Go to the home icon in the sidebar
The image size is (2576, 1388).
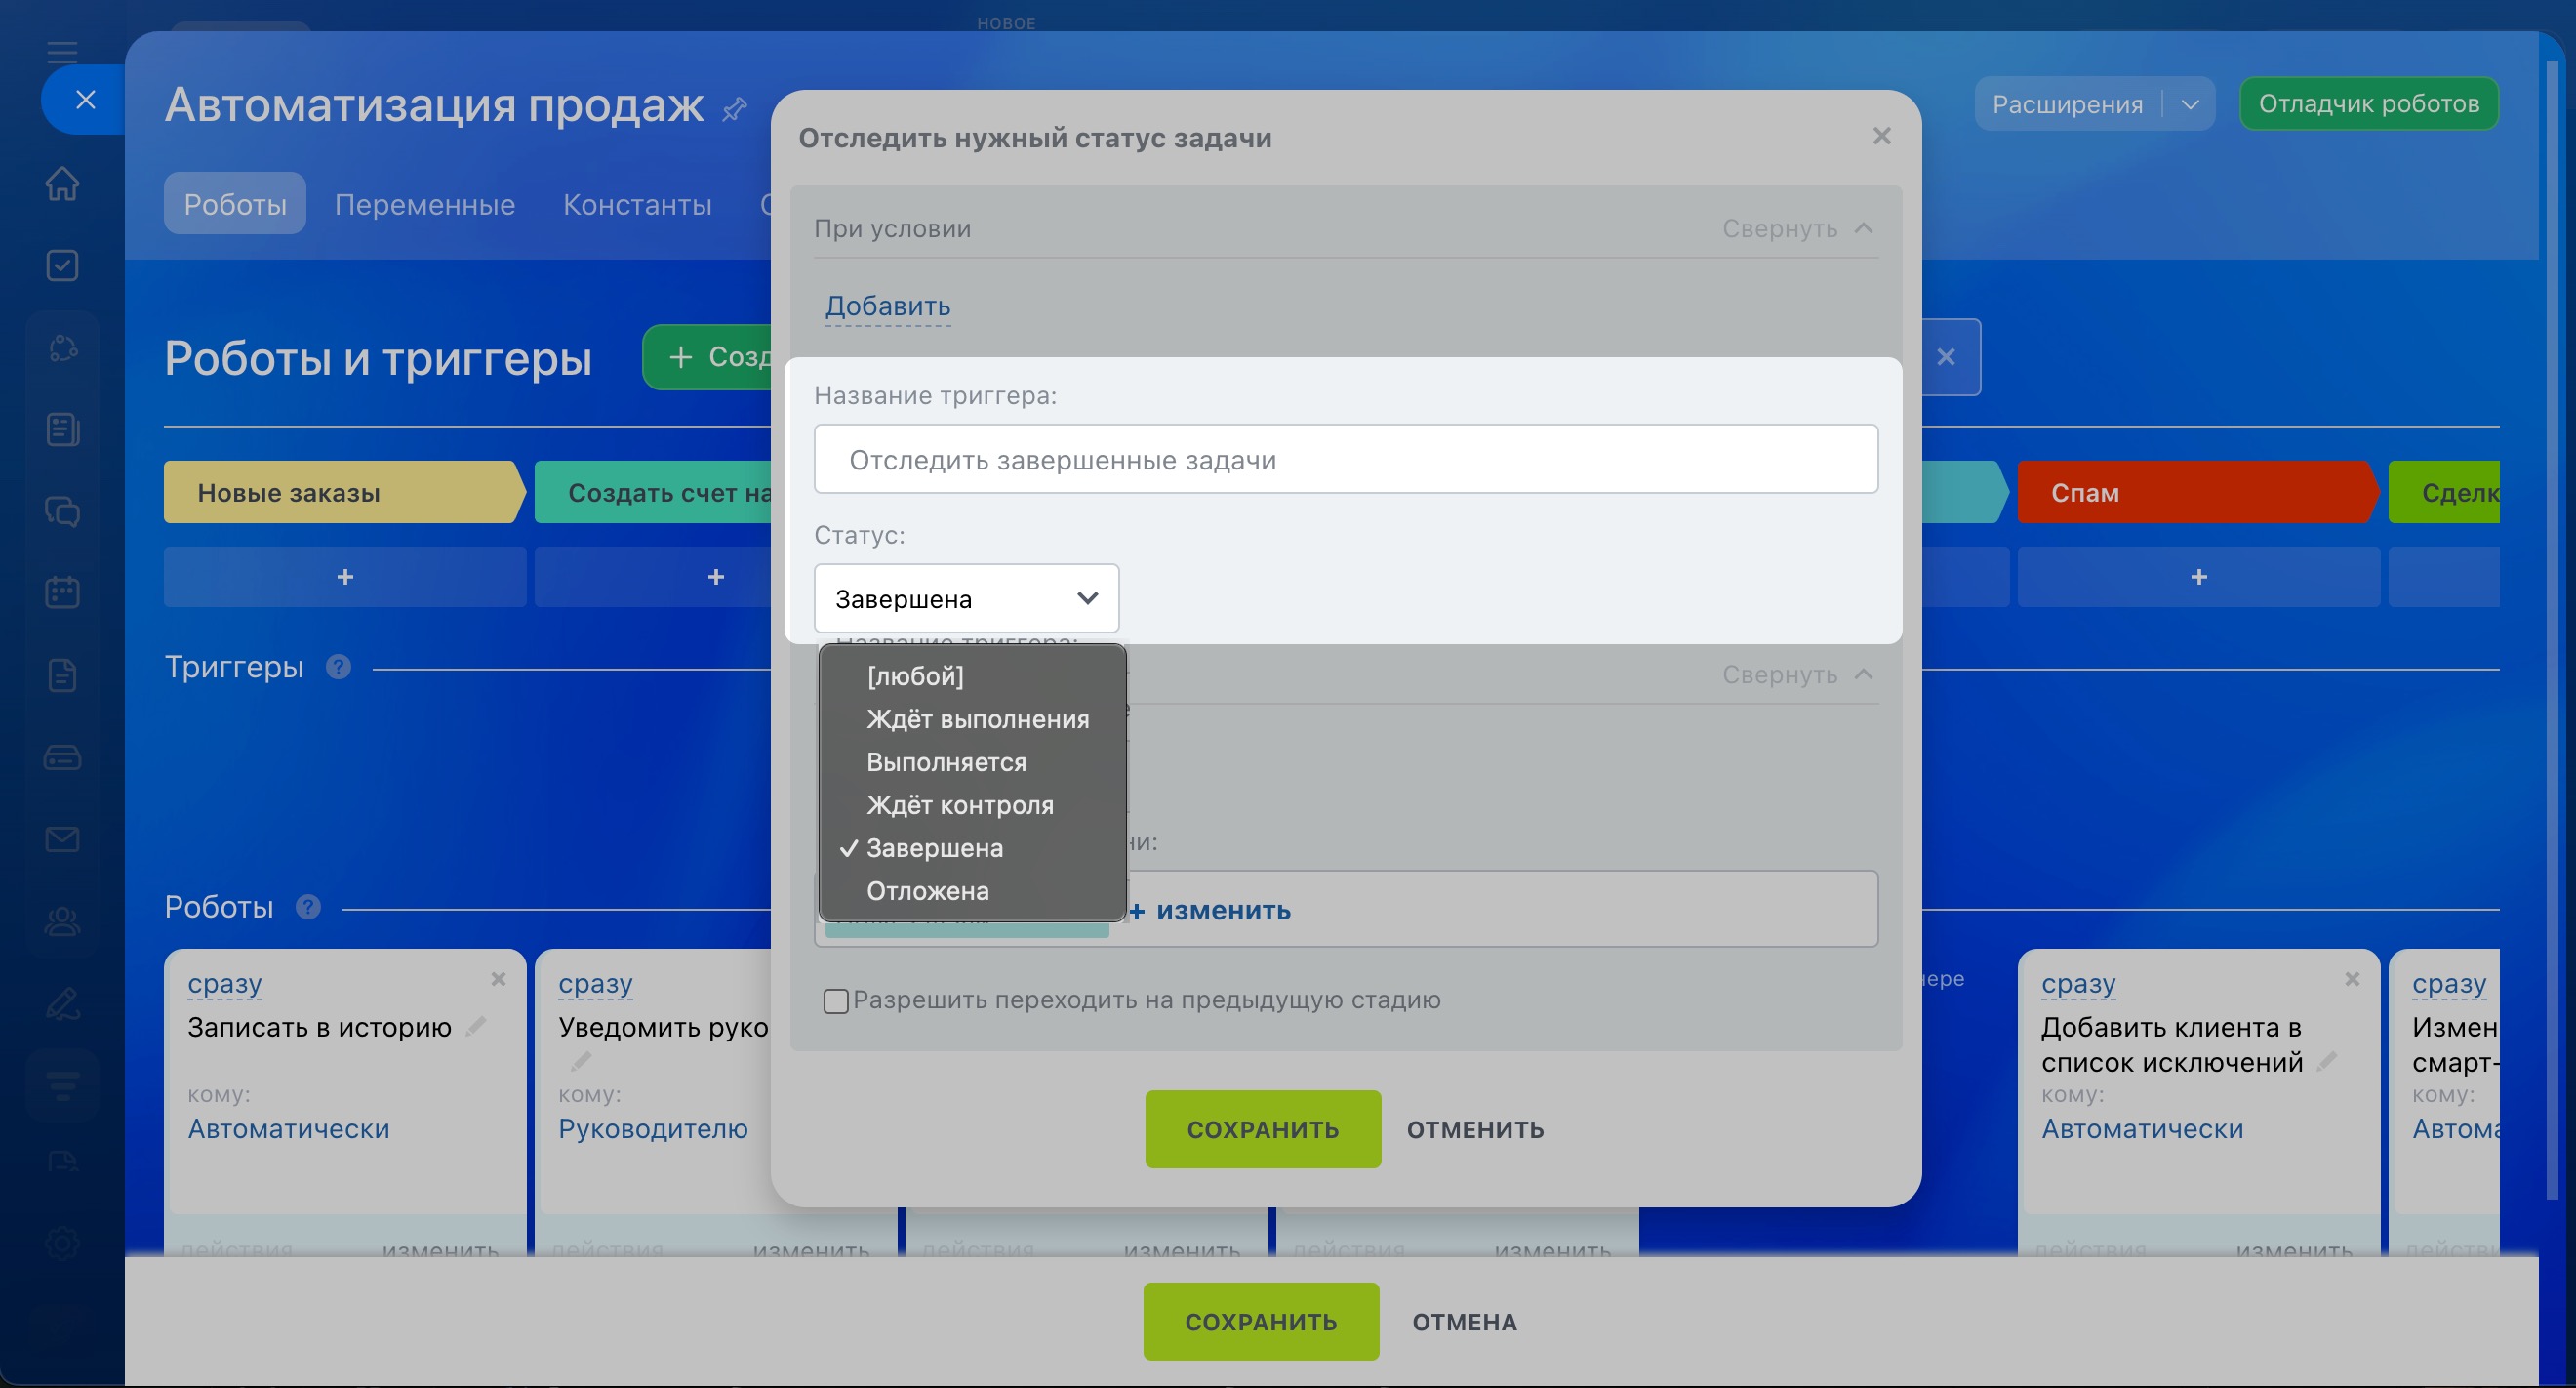pos(62,184)
